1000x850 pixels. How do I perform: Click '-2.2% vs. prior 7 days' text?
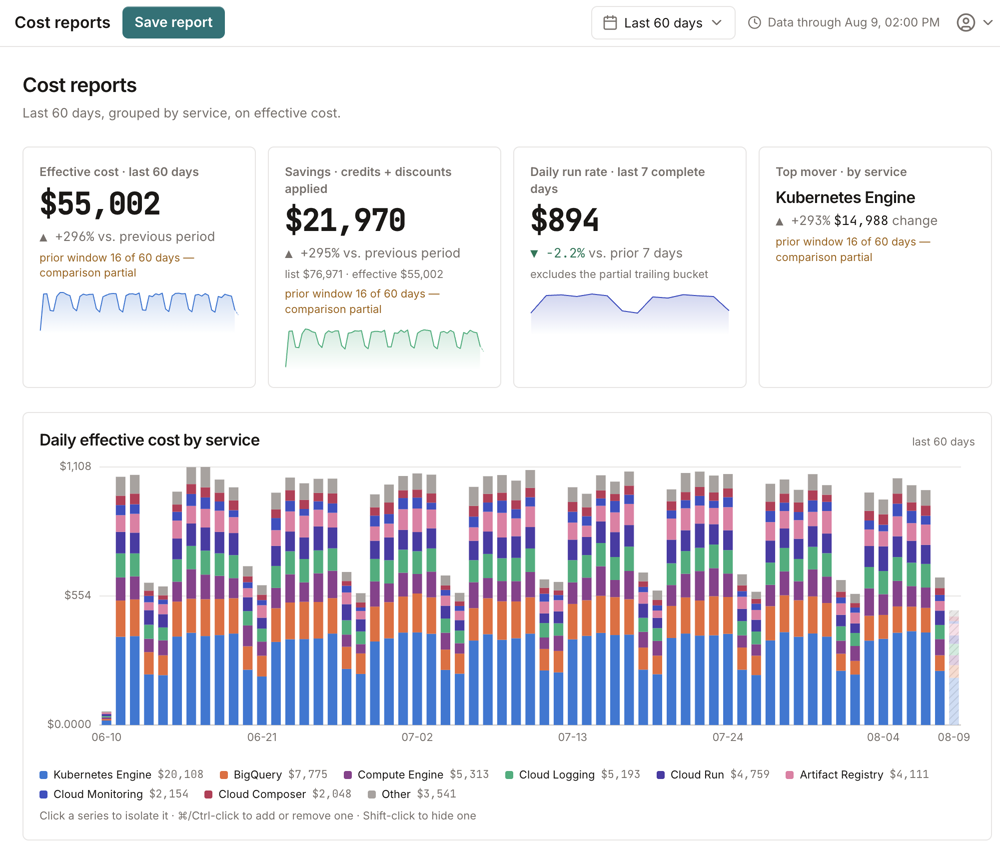click(606, 253)
